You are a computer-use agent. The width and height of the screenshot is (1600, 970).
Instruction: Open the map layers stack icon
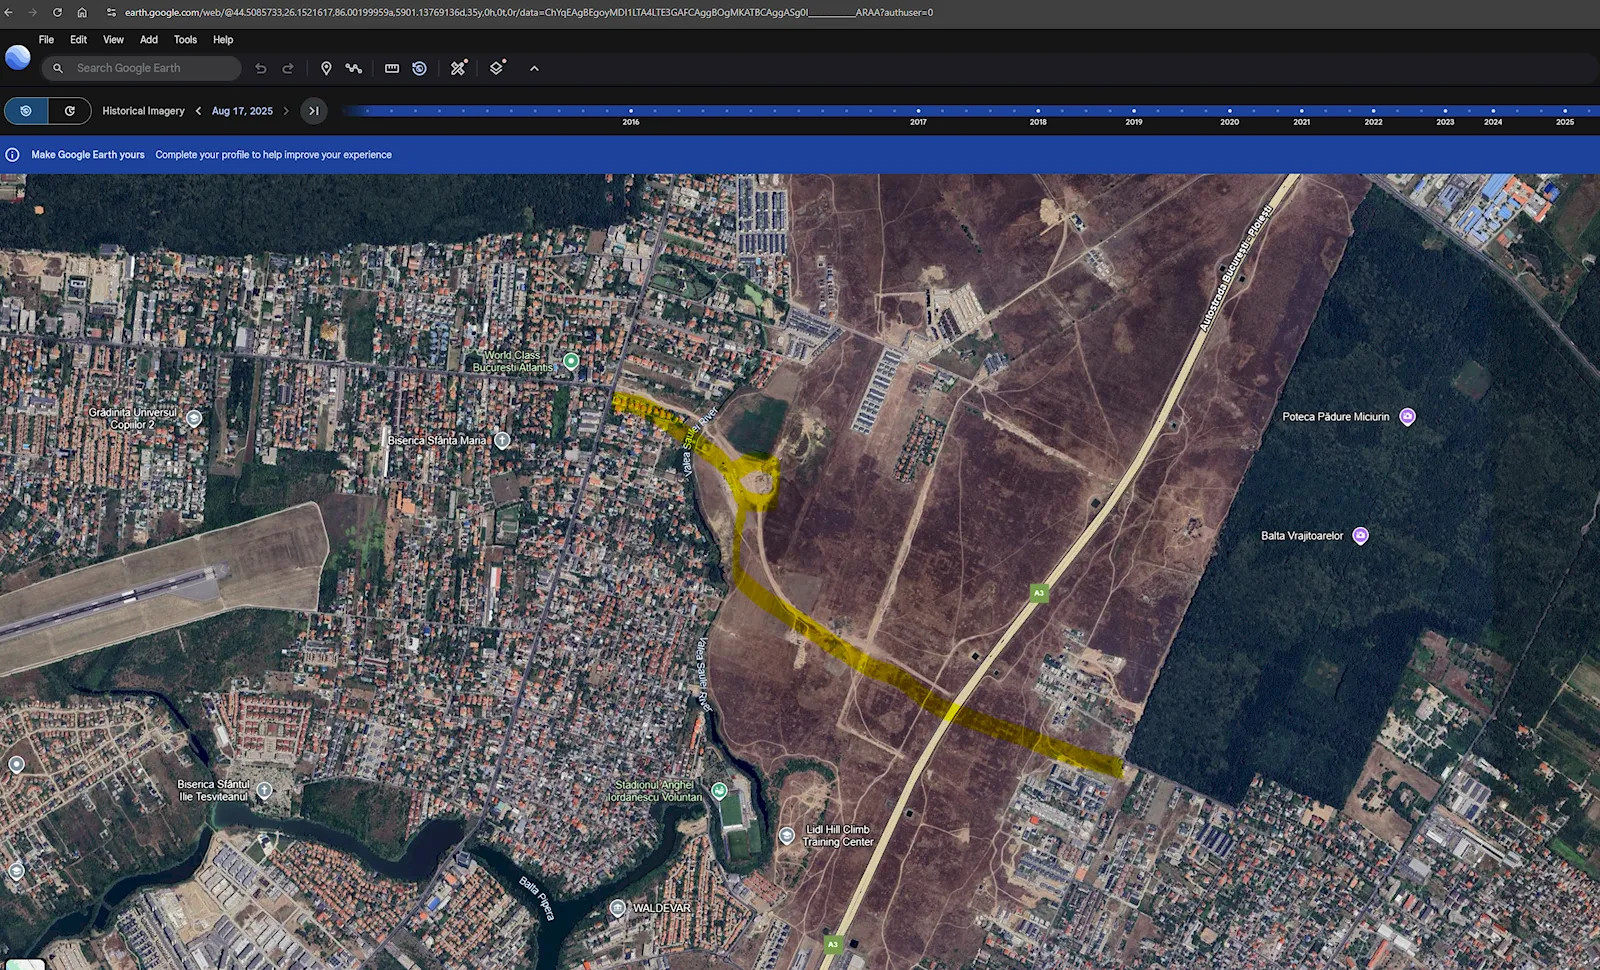[497, 68]
